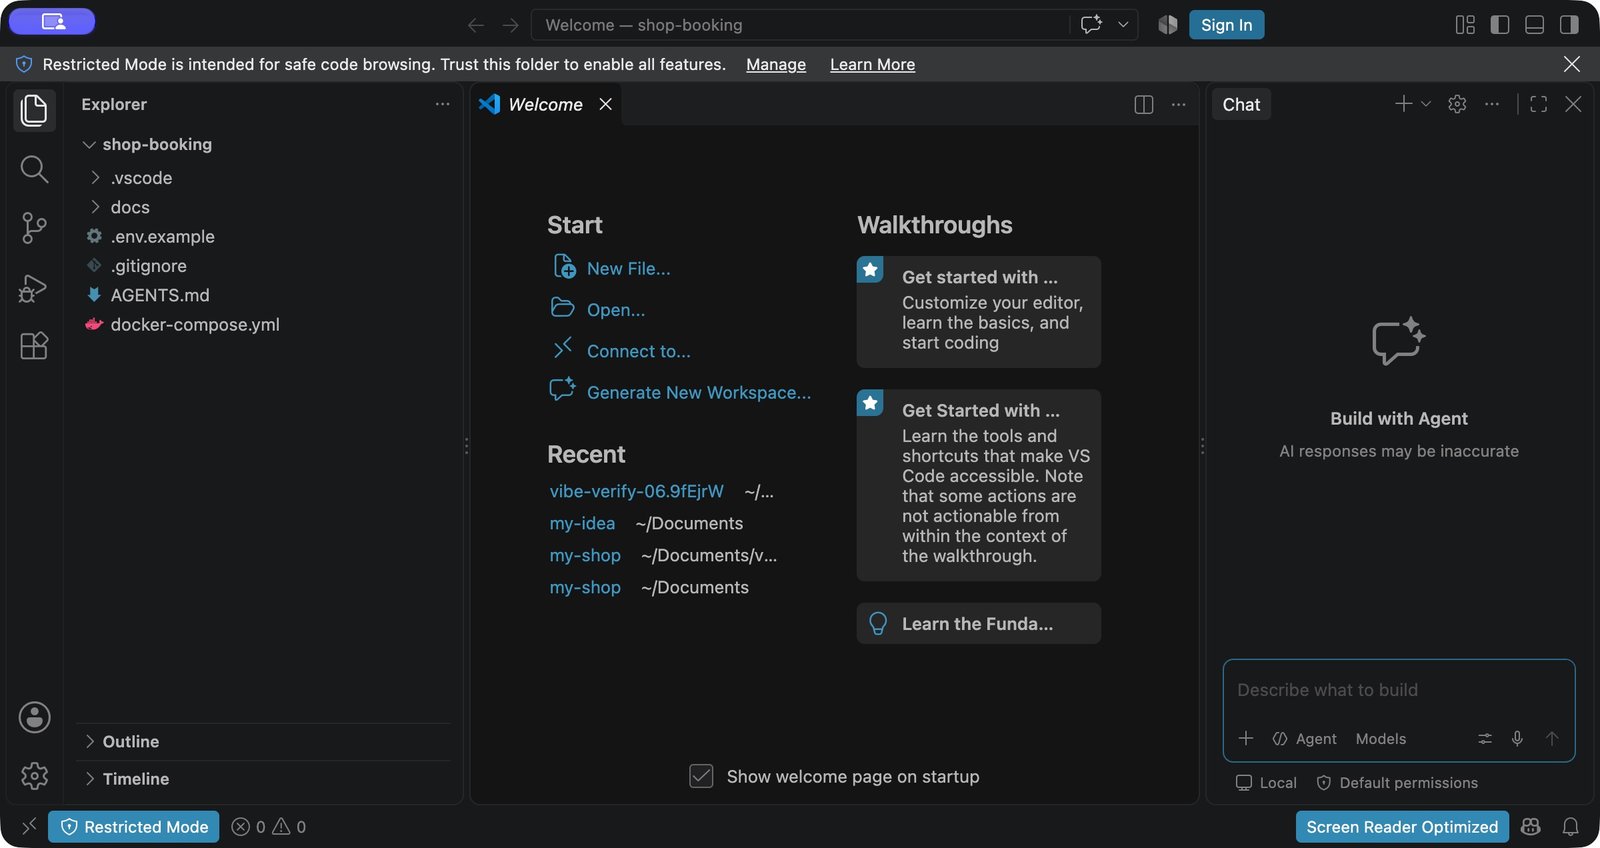Open notifications bell in status bar
Screen dimensions: 1600x848
1571,827
